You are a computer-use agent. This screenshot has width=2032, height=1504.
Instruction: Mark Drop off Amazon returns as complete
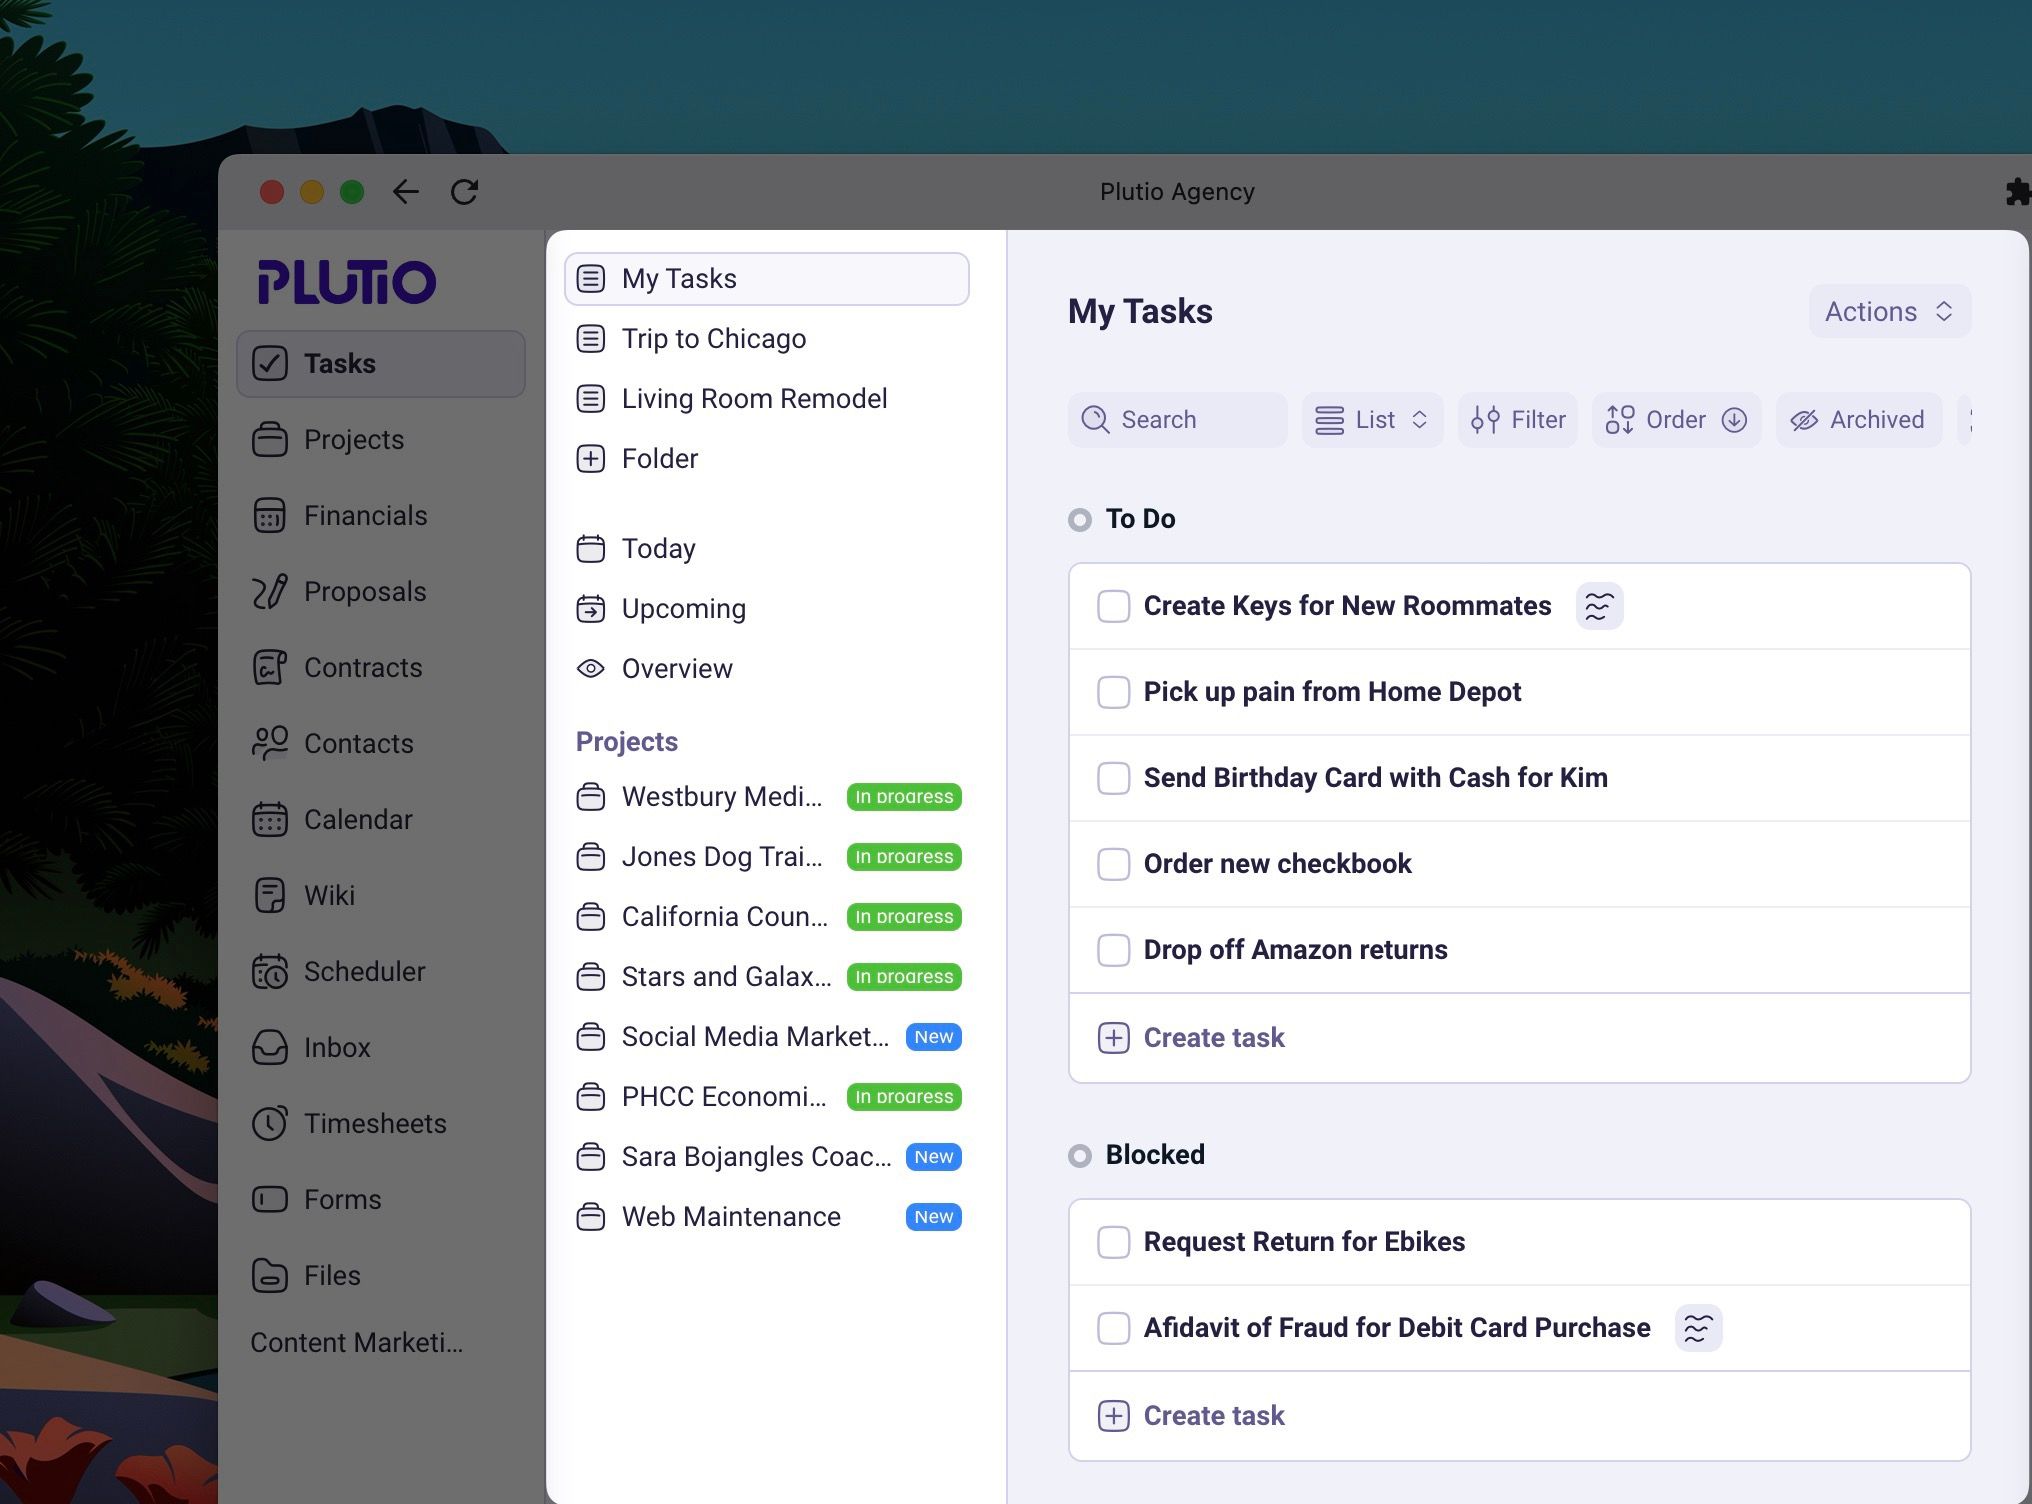point(1113,950)
